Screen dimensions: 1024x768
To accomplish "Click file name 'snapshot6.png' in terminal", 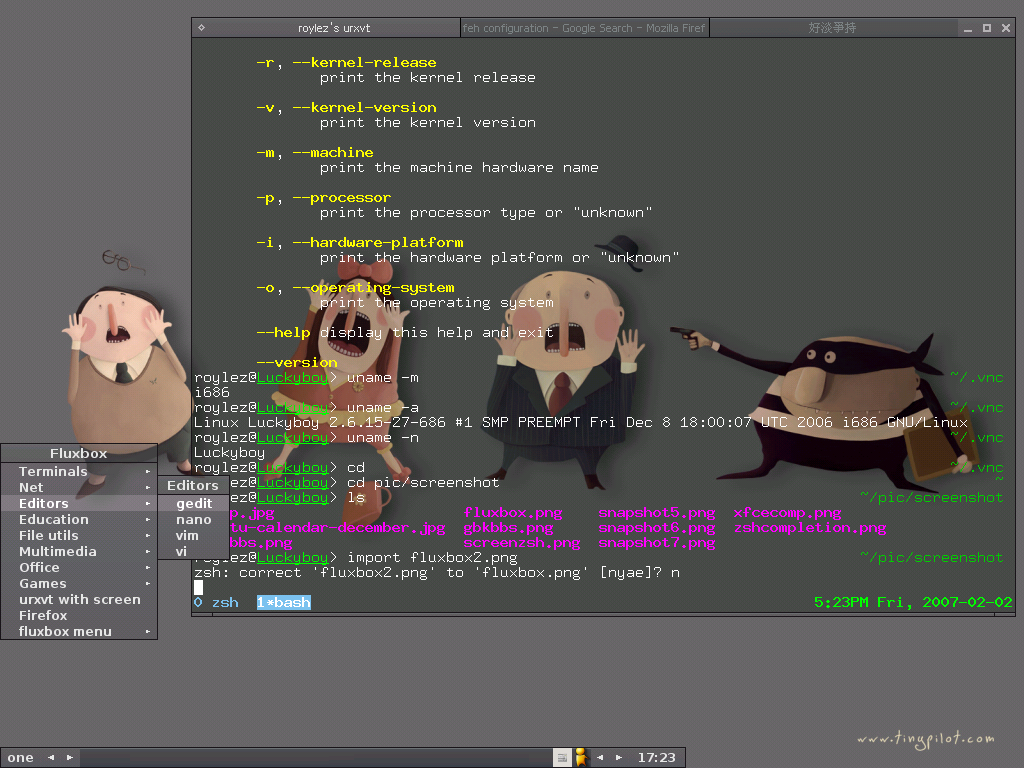I will [x=656, y=528].
